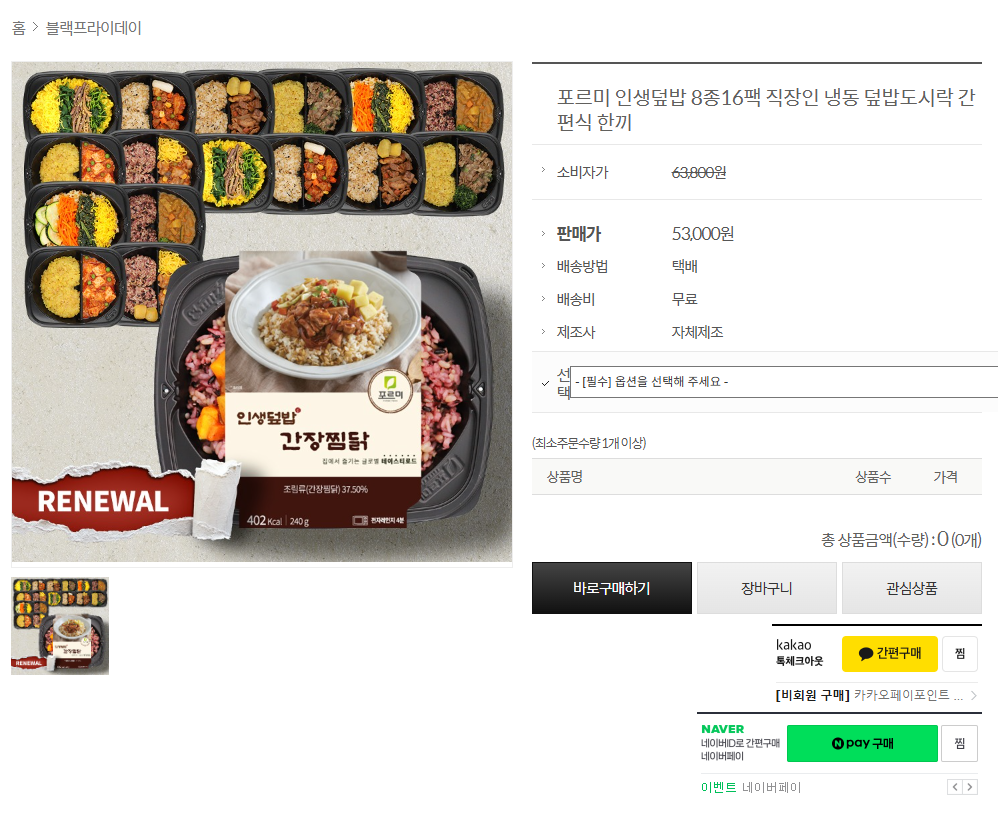Show previous Naver event with left arrow
The height and width of the screenshot is (817, 998).
click(955, 787)
